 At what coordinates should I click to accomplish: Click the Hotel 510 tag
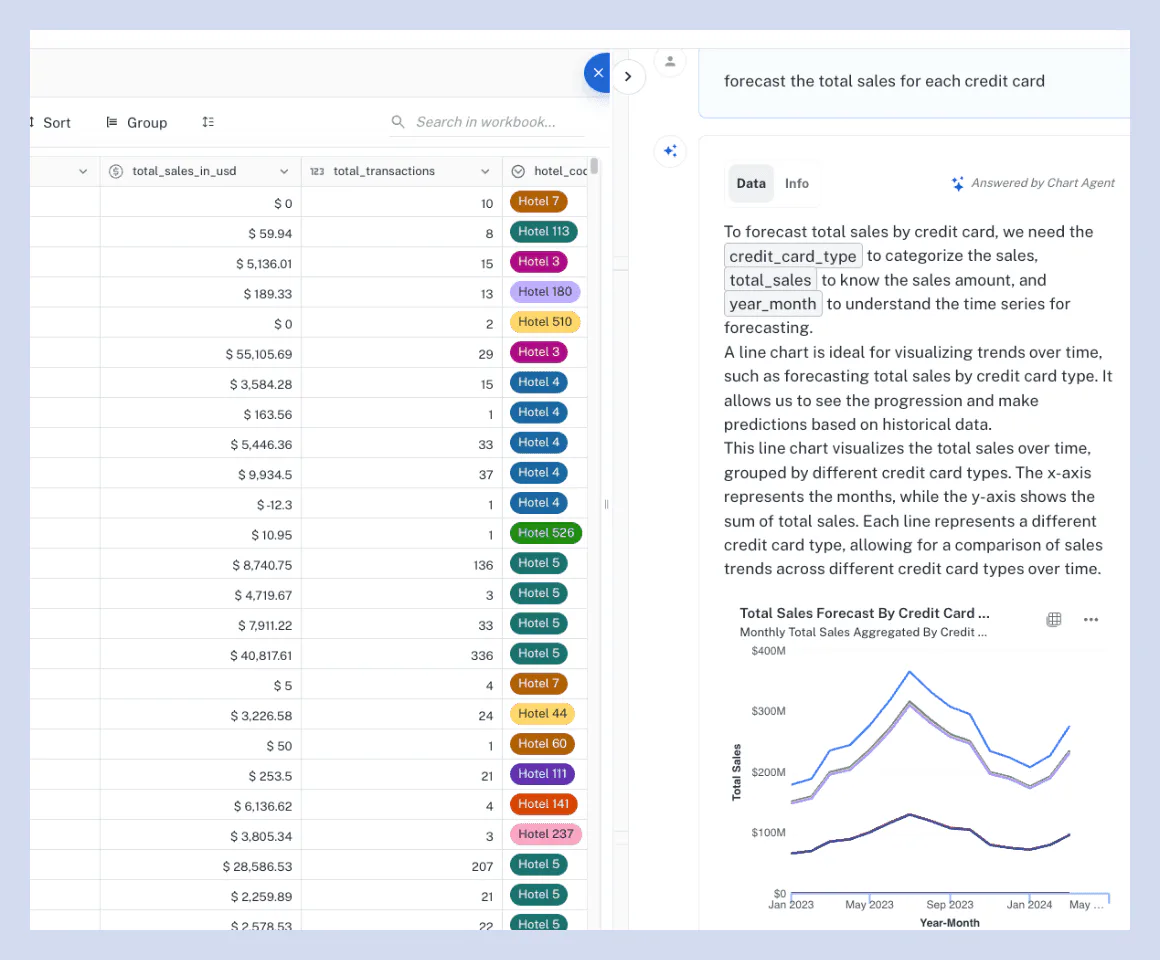(545, 322)
